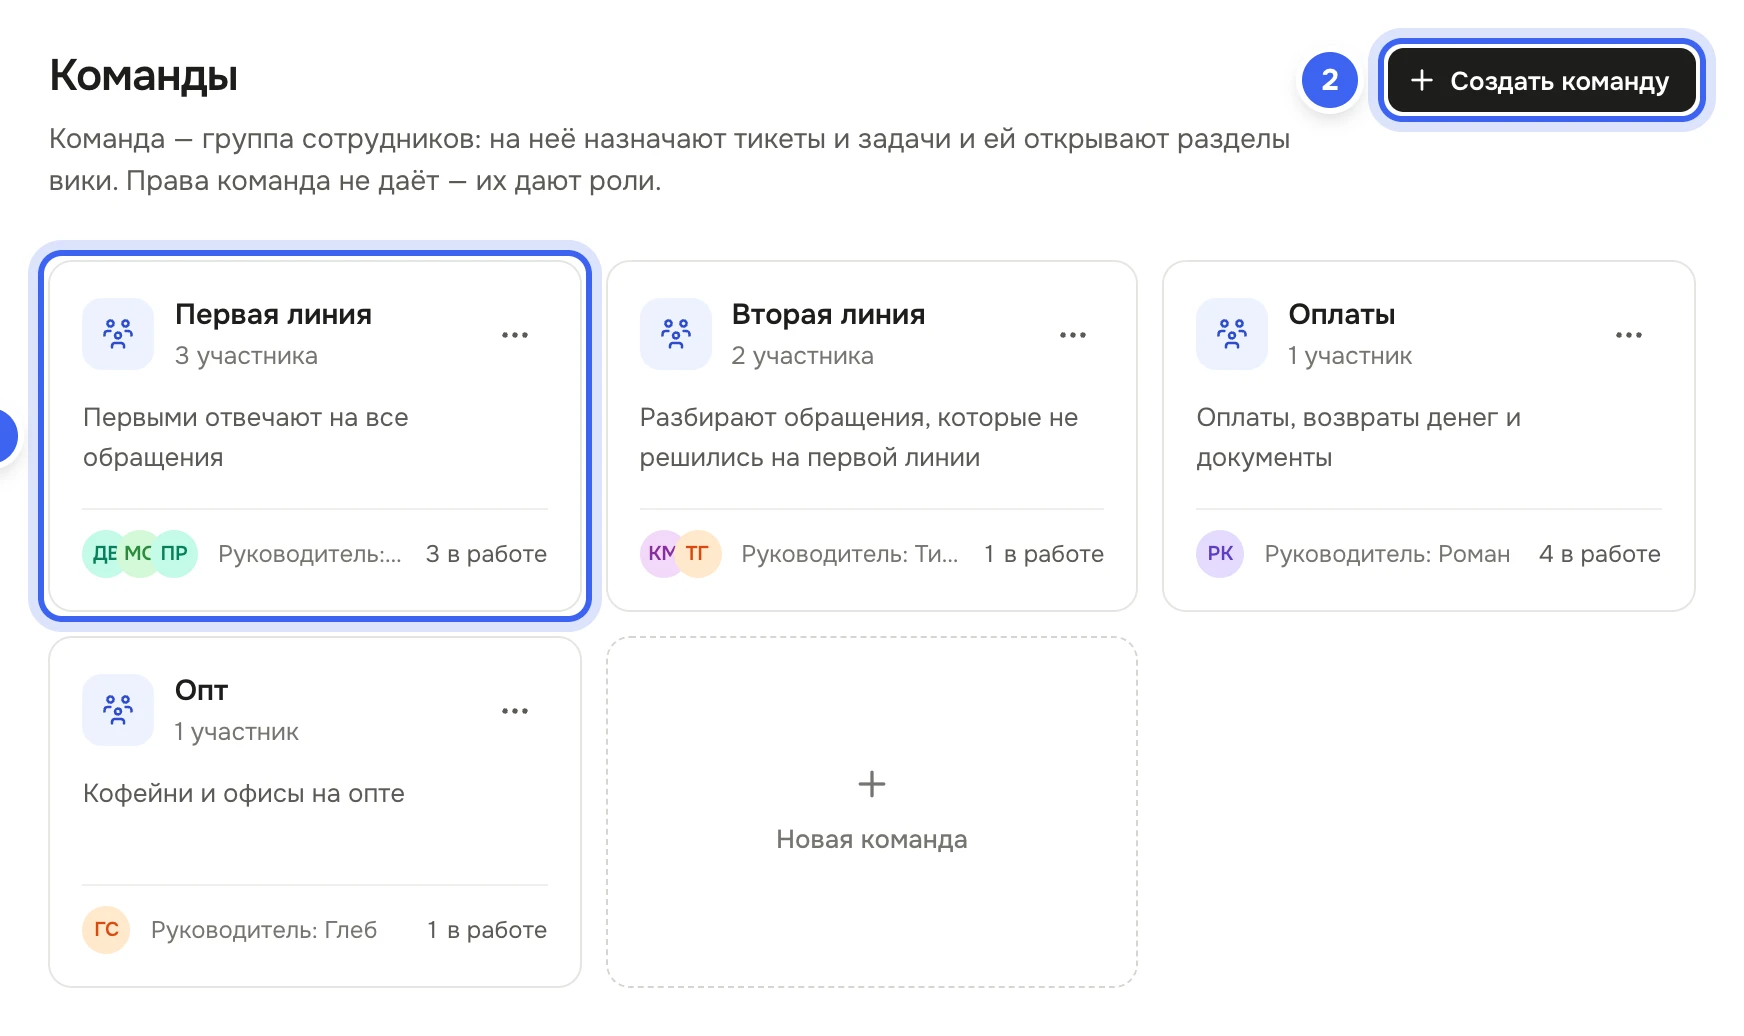Click truncated 'Руководитель:...' in Первая линия card
The width and height of the screenshot is (1744, 1036).
pos(310,554)
